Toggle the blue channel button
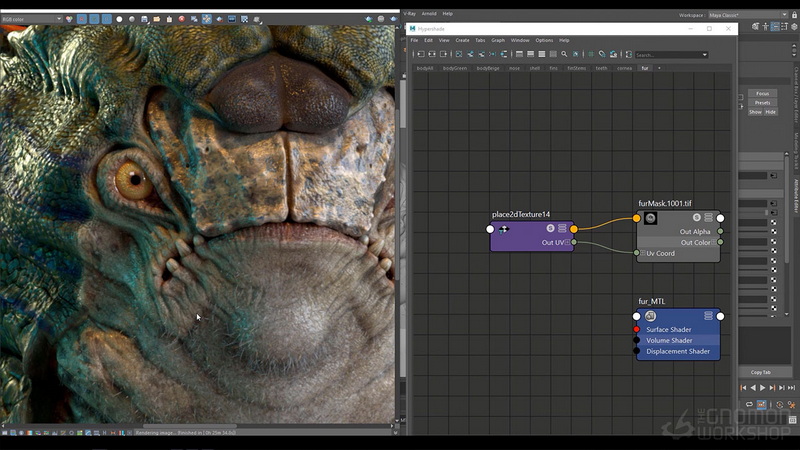Image resolution: width=800 pixels, height=450 pixels. [x=107, y=19]
